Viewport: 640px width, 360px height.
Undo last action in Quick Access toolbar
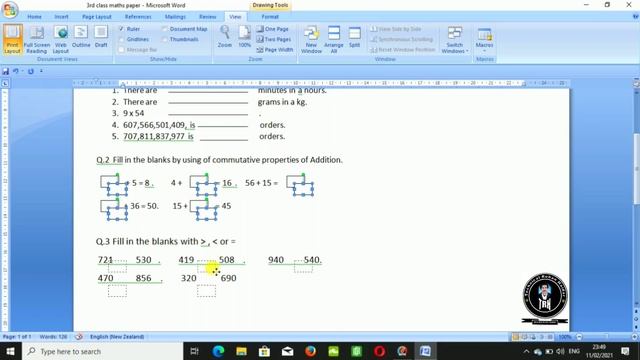[x=16, y=71]
